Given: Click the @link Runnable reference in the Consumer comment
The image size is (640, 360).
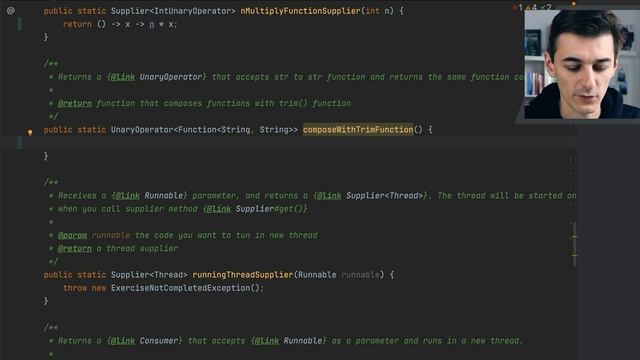Looking at the screenshot, I should coord(289,341).
